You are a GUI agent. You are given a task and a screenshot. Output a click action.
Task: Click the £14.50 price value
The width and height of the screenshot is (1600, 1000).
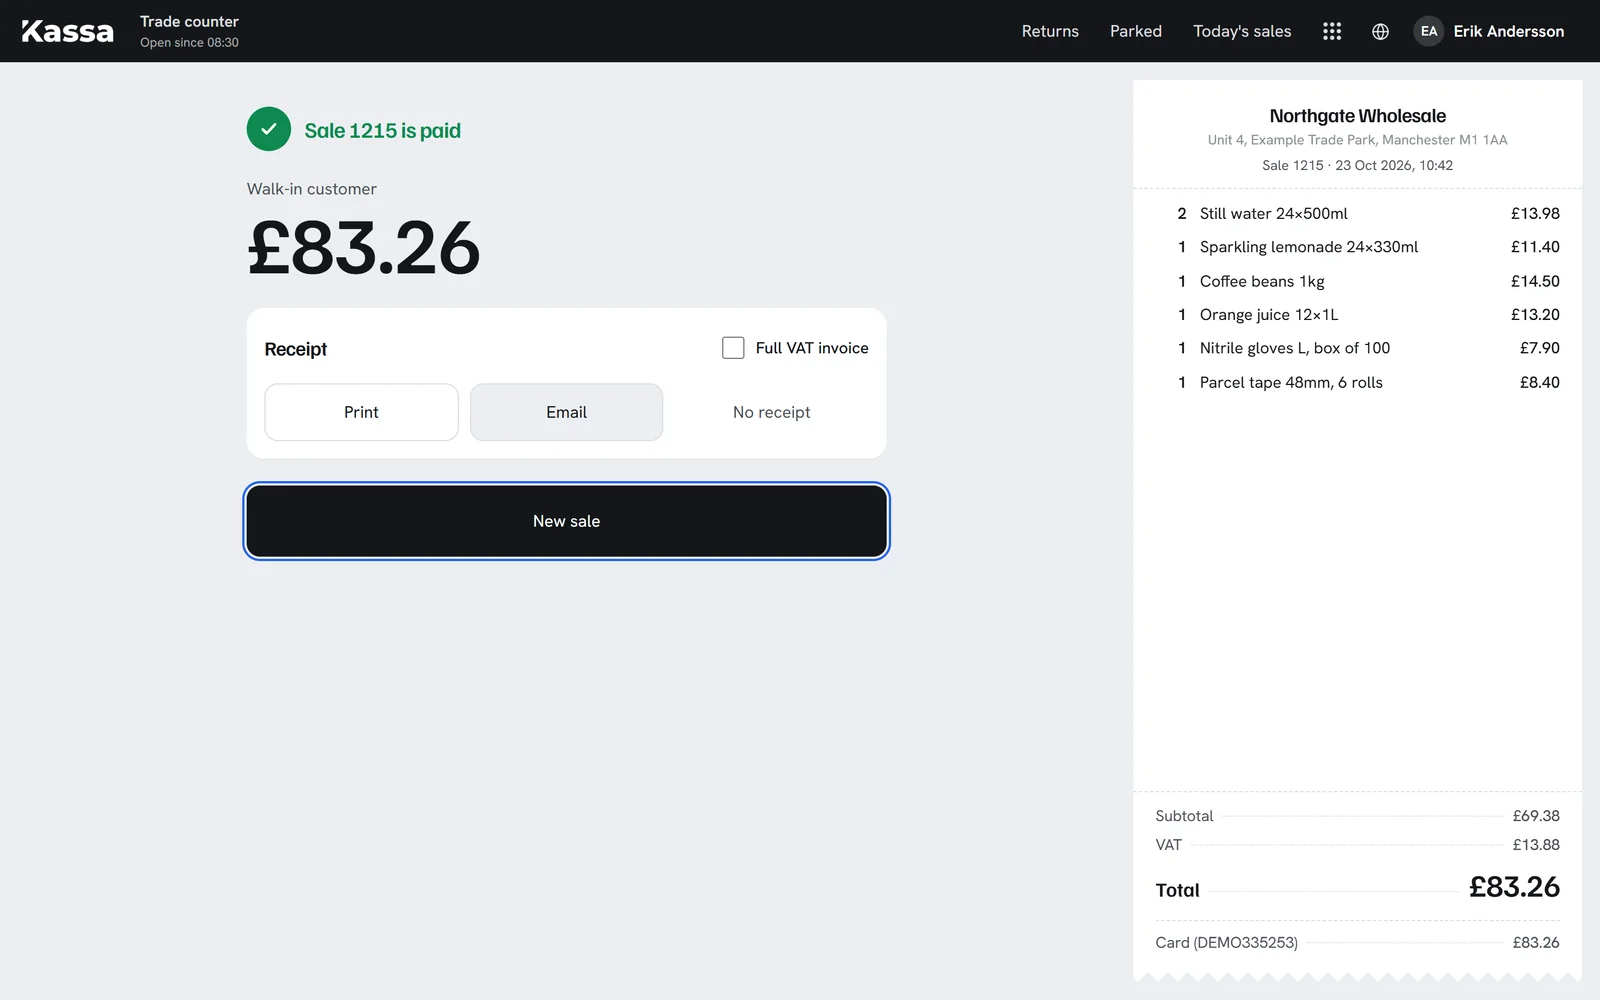[1535, 281]
